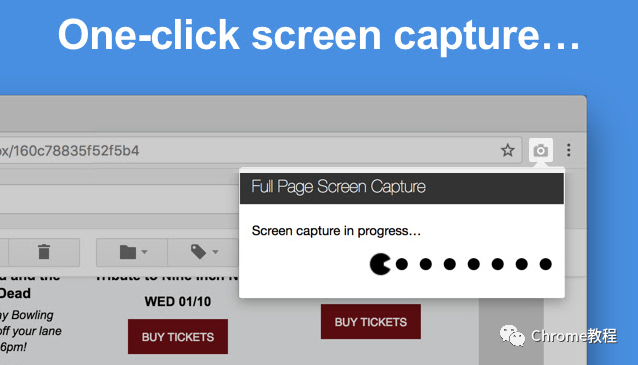638x365 pixels.
Task: Expand the label tag dropdown arrow
Action: point(215,252)
